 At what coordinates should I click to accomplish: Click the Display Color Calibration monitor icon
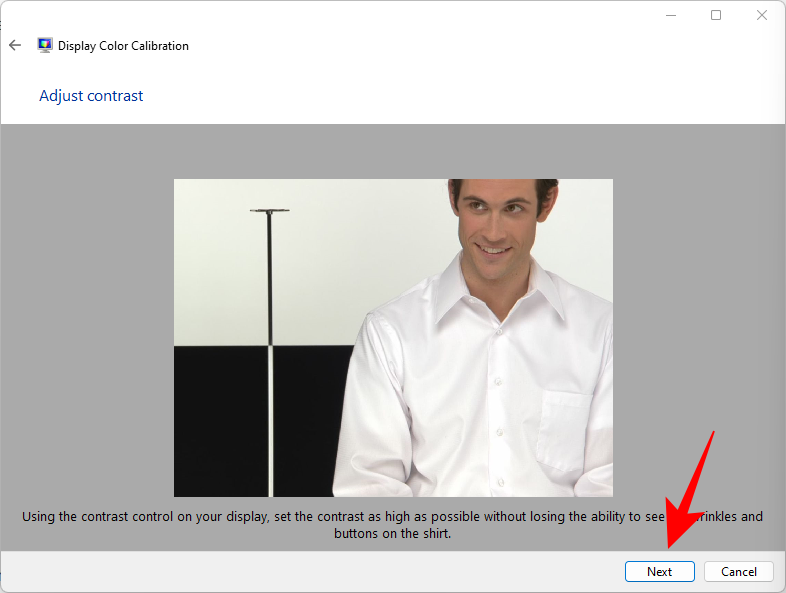(45, 46)
